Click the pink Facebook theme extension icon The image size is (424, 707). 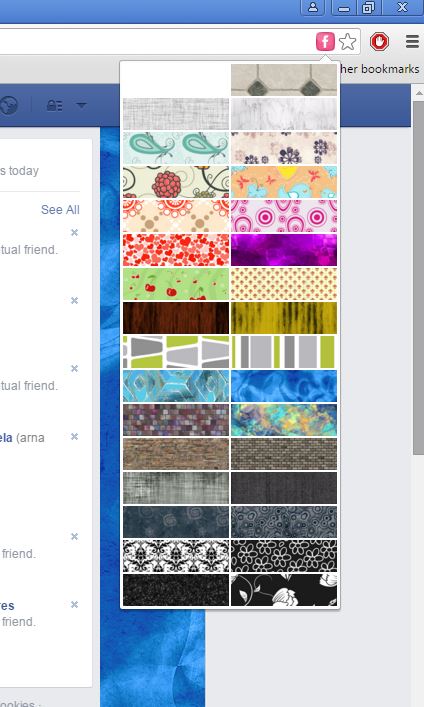point(325,42)
